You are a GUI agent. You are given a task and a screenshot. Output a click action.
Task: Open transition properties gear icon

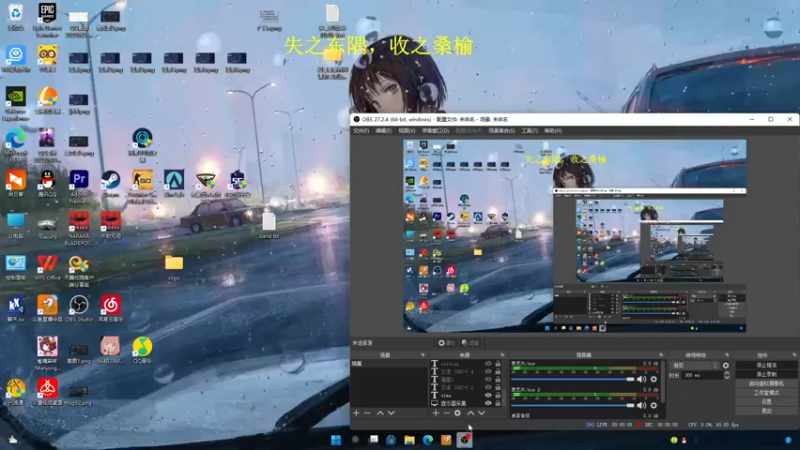click(x=726, y=365)
